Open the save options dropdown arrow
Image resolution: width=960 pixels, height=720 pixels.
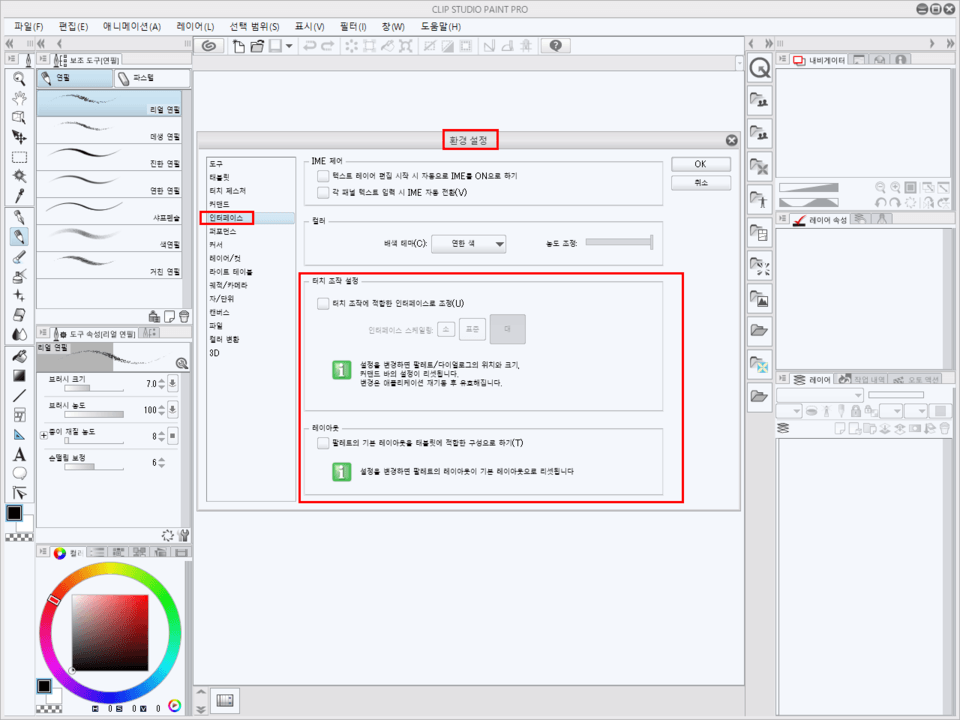tap(289, 46)
